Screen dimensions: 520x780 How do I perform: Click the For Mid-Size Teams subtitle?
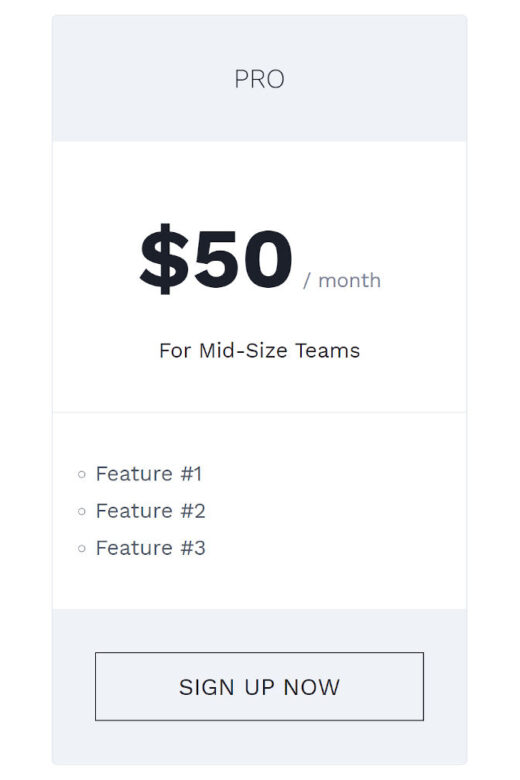pyautogui.click(x=259, y=350)
